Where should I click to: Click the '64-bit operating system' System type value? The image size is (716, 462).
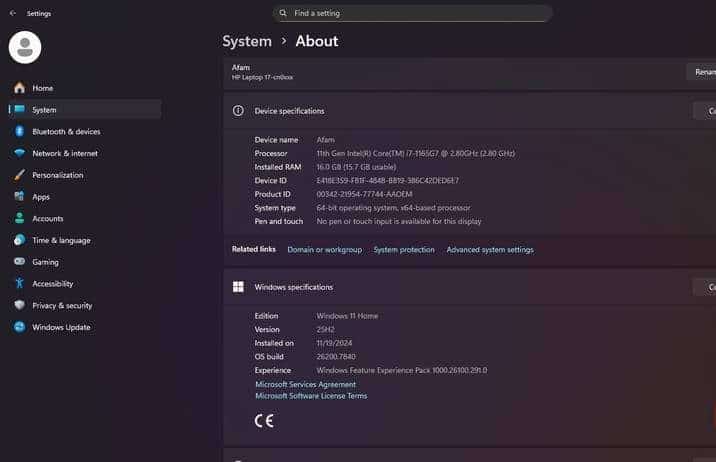393,208
